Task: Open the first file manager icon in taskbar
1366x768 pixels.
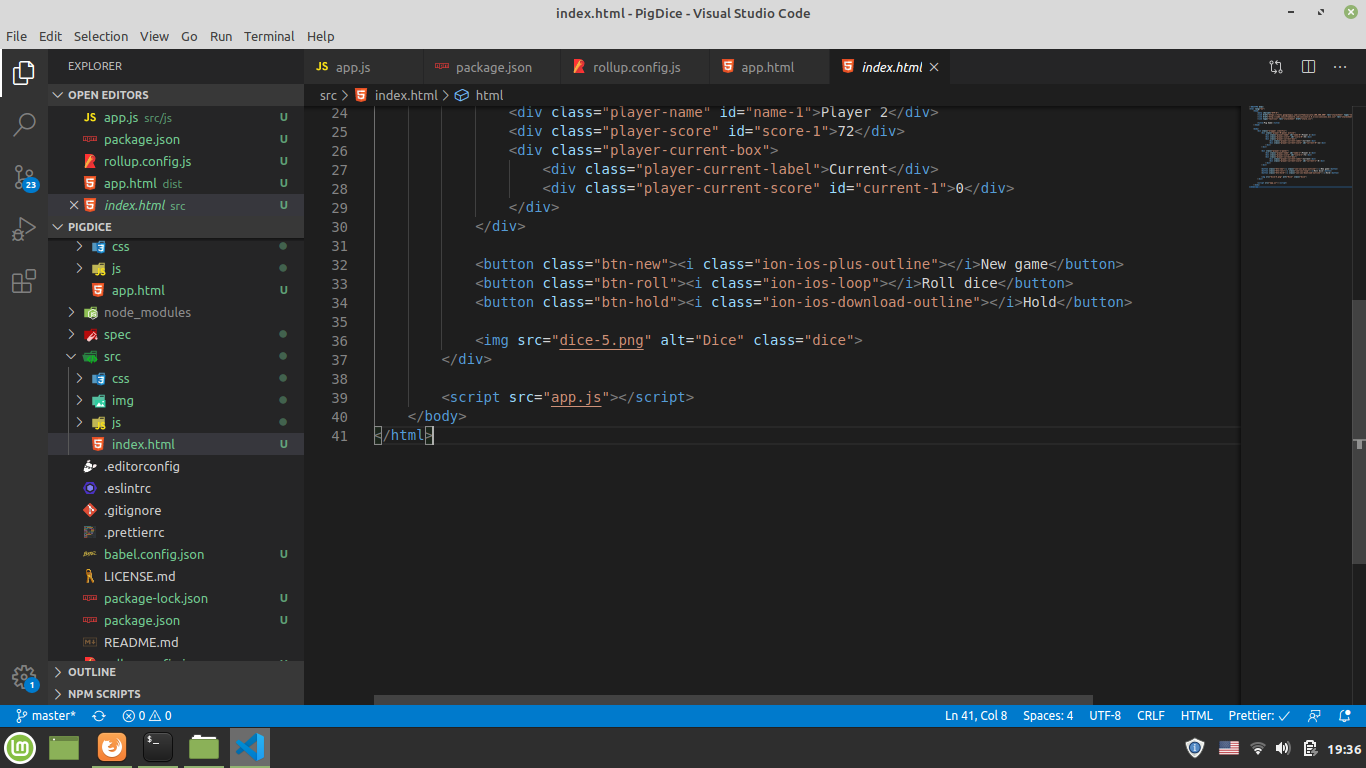Action: pos(64,747)
